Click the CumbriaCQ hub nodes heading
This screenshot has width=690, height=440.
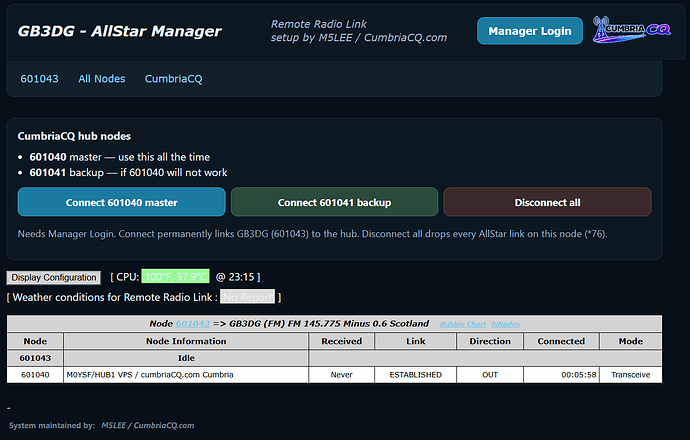[74, 136]
